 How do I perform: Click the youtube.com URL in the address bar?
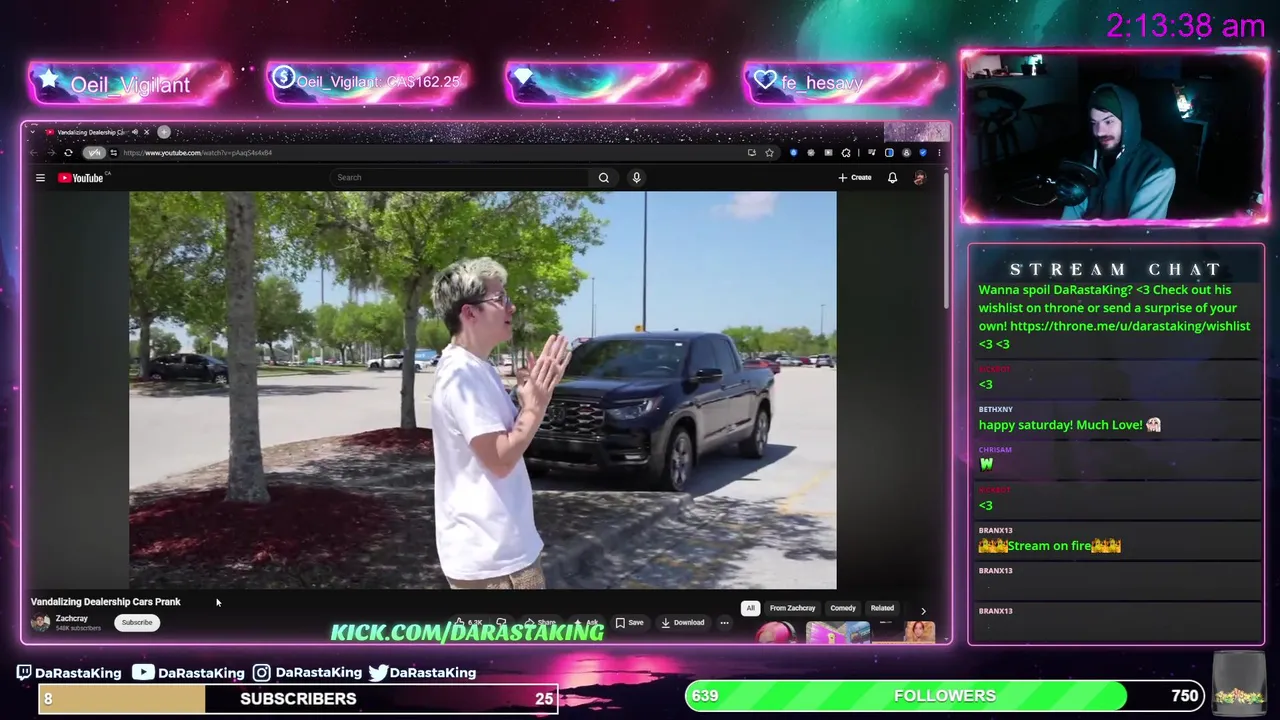198,153
